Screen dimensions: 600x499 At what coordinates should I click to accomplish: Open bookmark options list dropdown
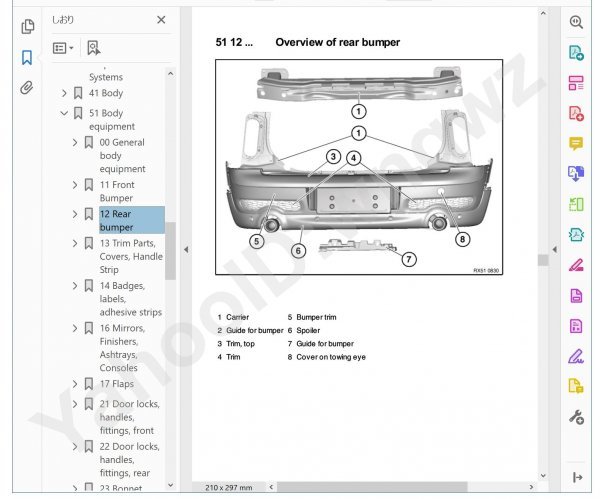[63, 48]
